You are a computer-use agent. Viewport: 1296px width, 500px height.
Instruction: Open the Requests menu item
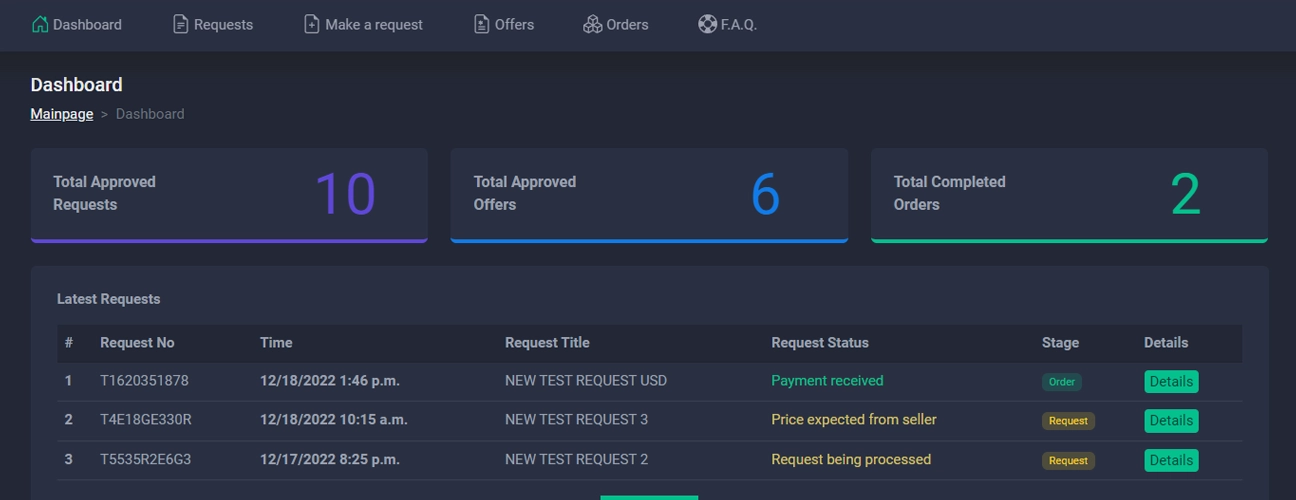point(223,24)
